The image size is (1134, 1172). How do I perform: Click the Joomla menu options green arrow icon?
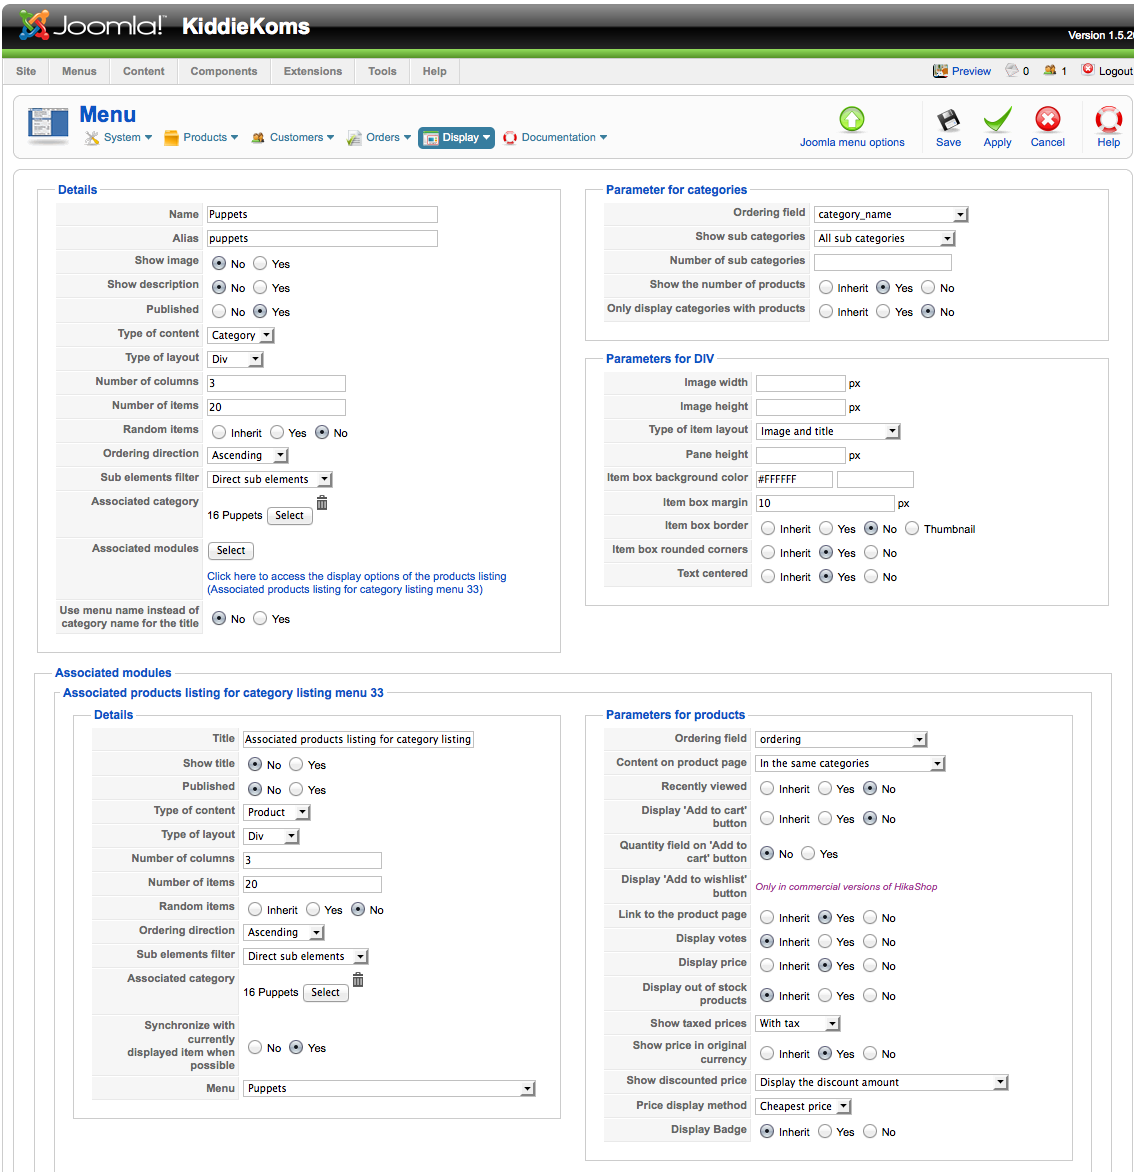pyautogui.click(x=851, y=120)
